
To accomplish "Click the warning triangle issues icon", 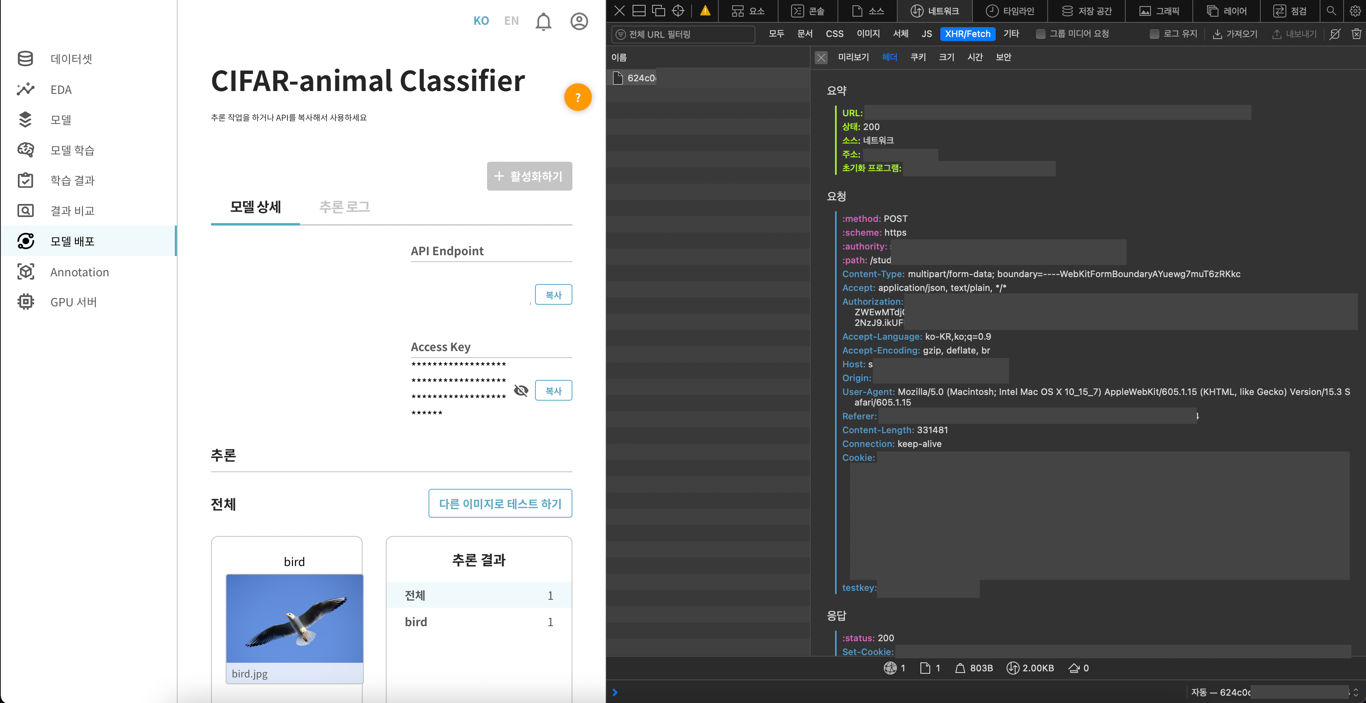I will [706, 10].
